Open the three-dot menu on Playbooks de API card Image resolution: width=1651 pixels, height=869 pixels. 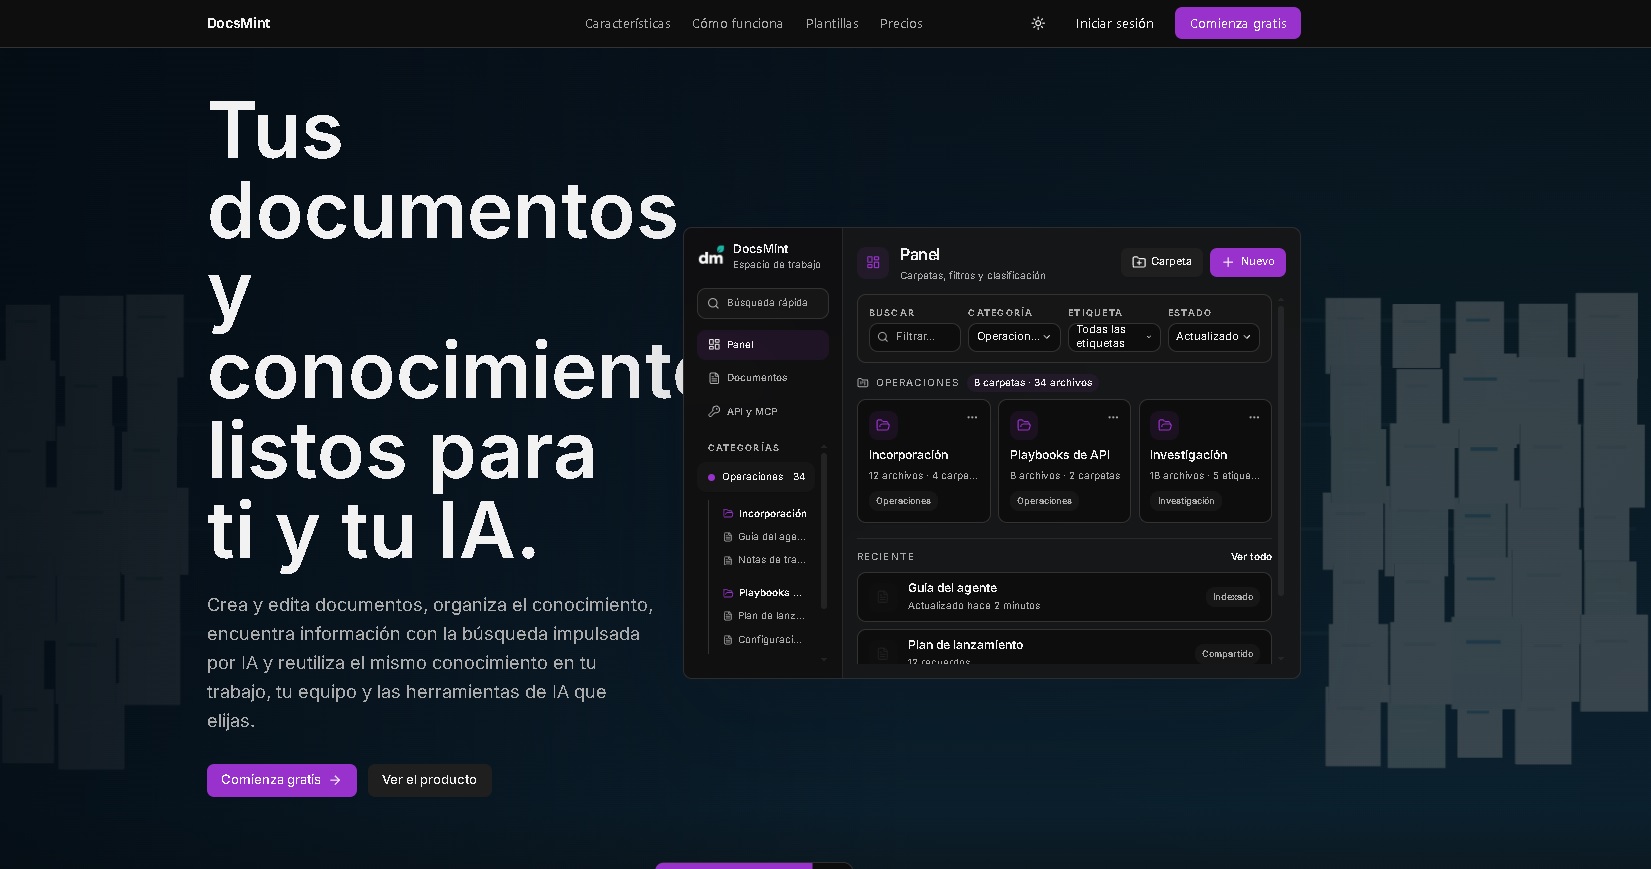(x=1113, y=417)
